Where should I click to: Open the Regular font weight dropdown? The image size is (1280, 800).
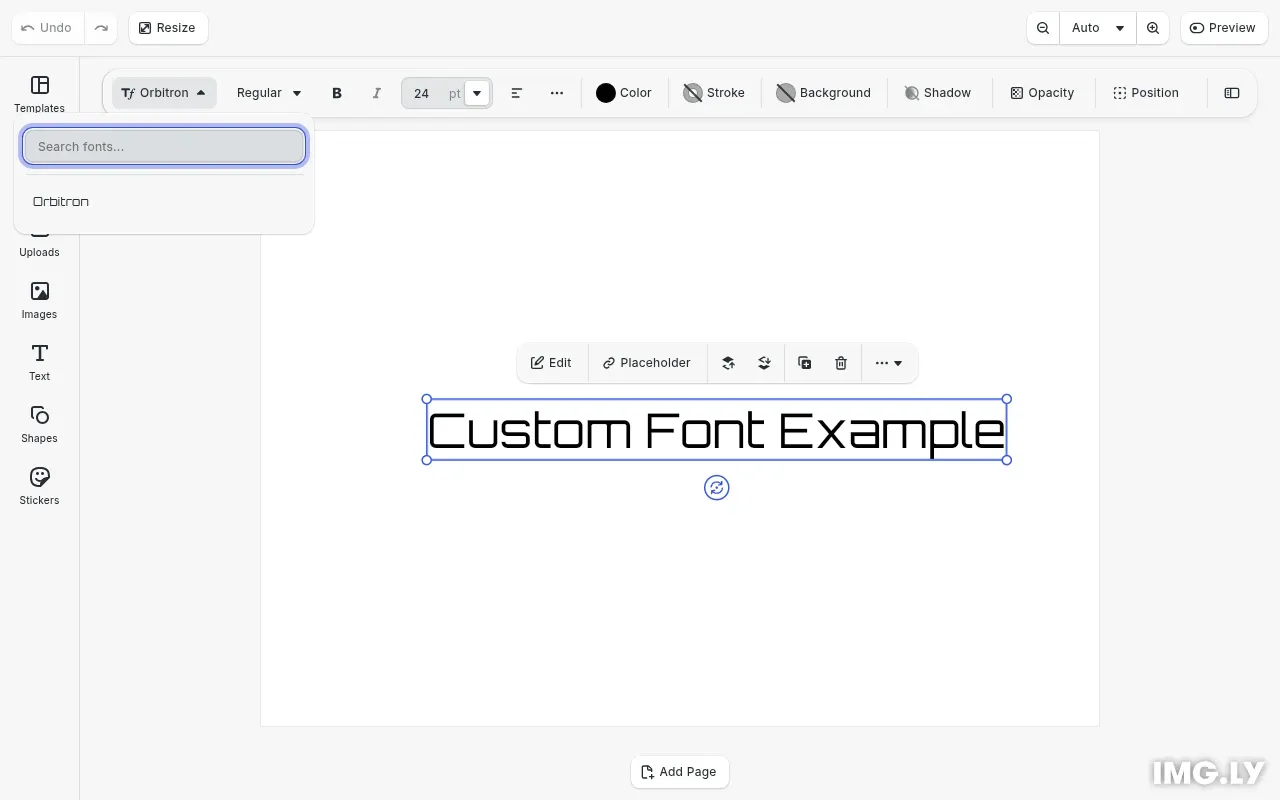tap(267, 92)
